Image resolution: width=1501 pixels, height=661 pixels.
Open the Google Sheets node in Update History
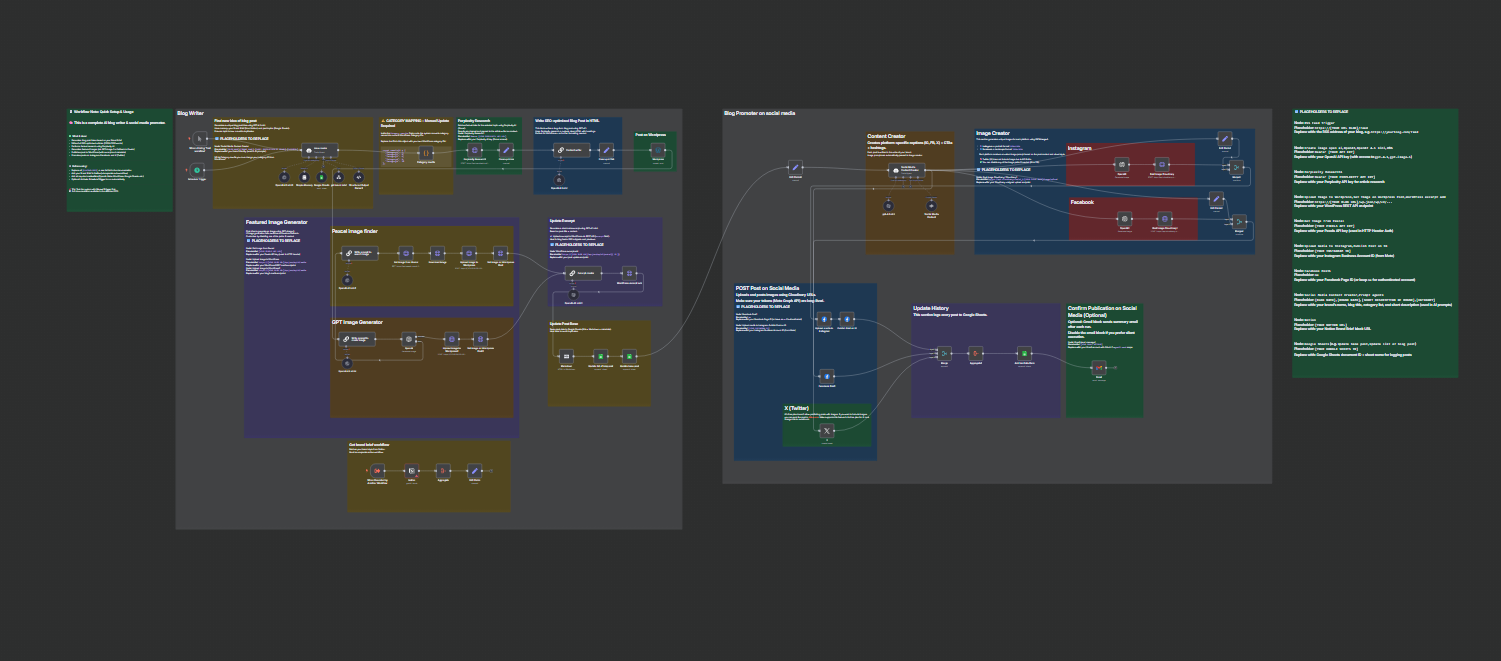coord(1023,353)
